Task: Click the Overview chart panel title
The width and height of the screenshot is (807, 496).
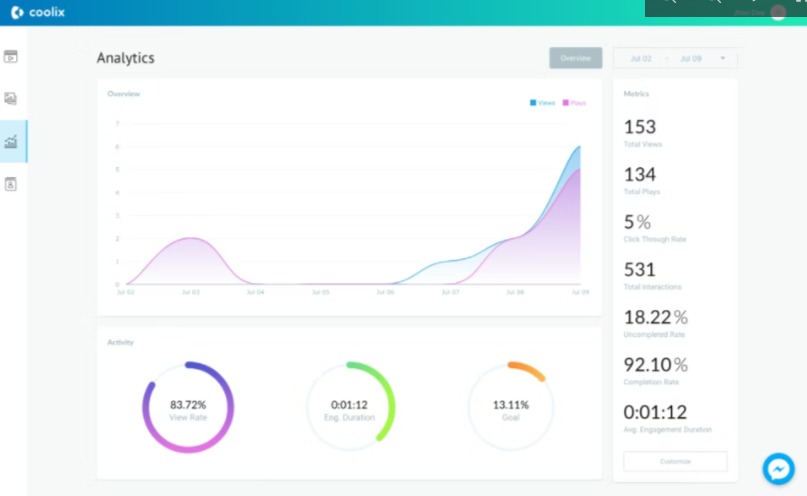Action: [124, 94]
